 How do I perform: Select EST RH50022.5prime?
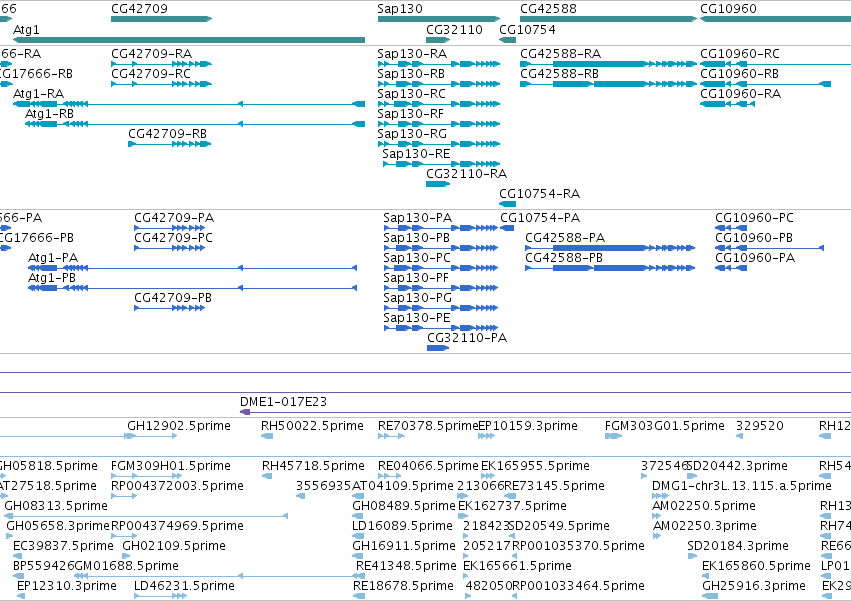pyautogui.click(x=266, y=436)
